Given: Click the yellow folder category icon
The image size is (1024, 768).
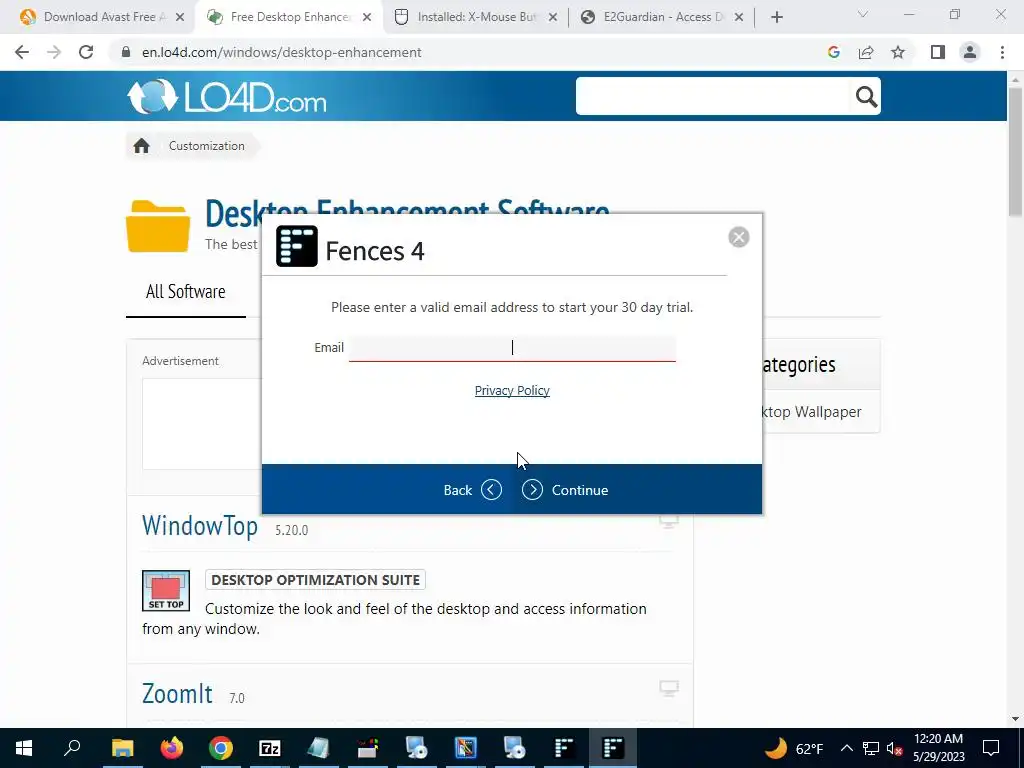Looking at the screenshot, I should 158,226.
